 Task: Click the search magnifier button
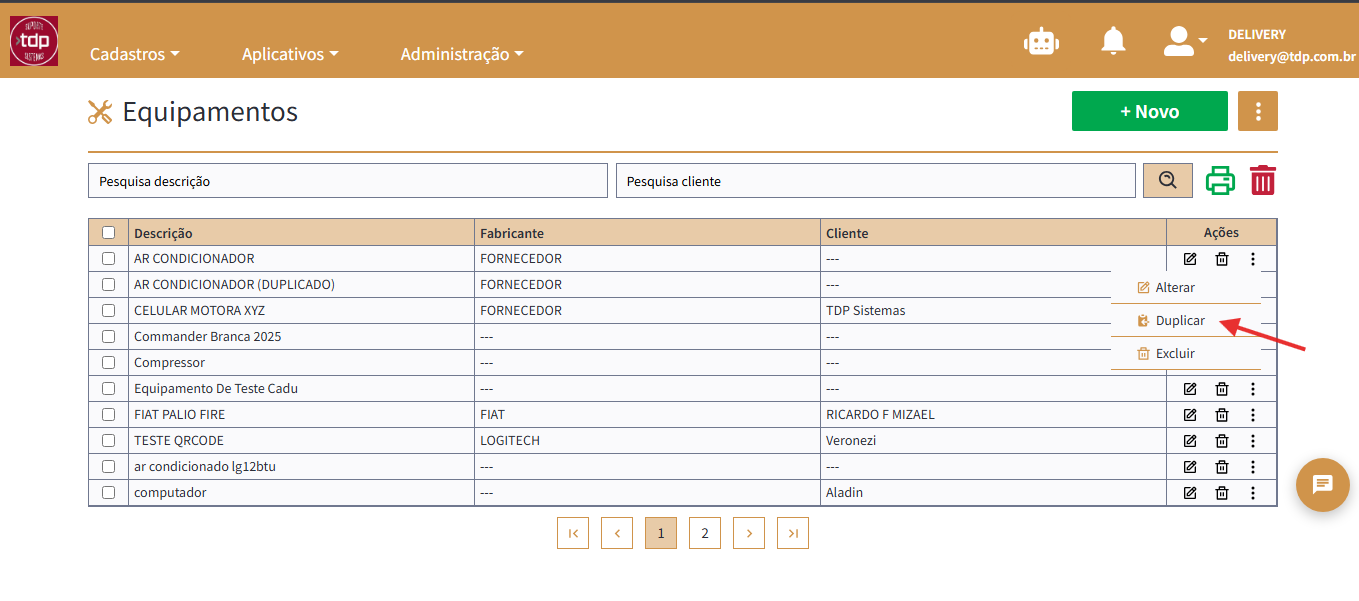1168,180
